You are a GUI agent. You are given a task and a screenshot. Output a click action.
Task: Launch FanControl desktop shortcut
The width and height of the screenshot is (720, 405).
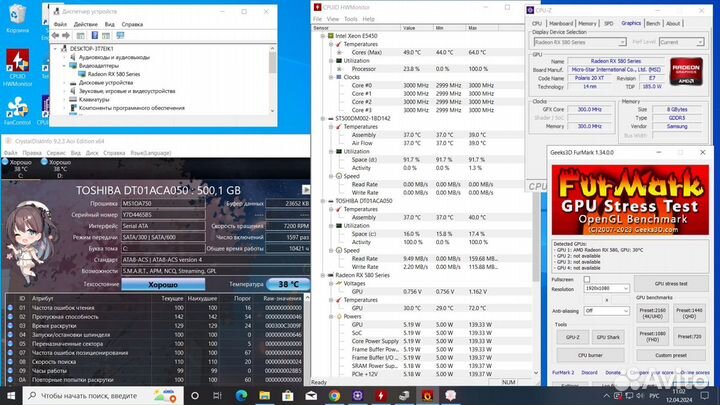click(x=17, y=111)
